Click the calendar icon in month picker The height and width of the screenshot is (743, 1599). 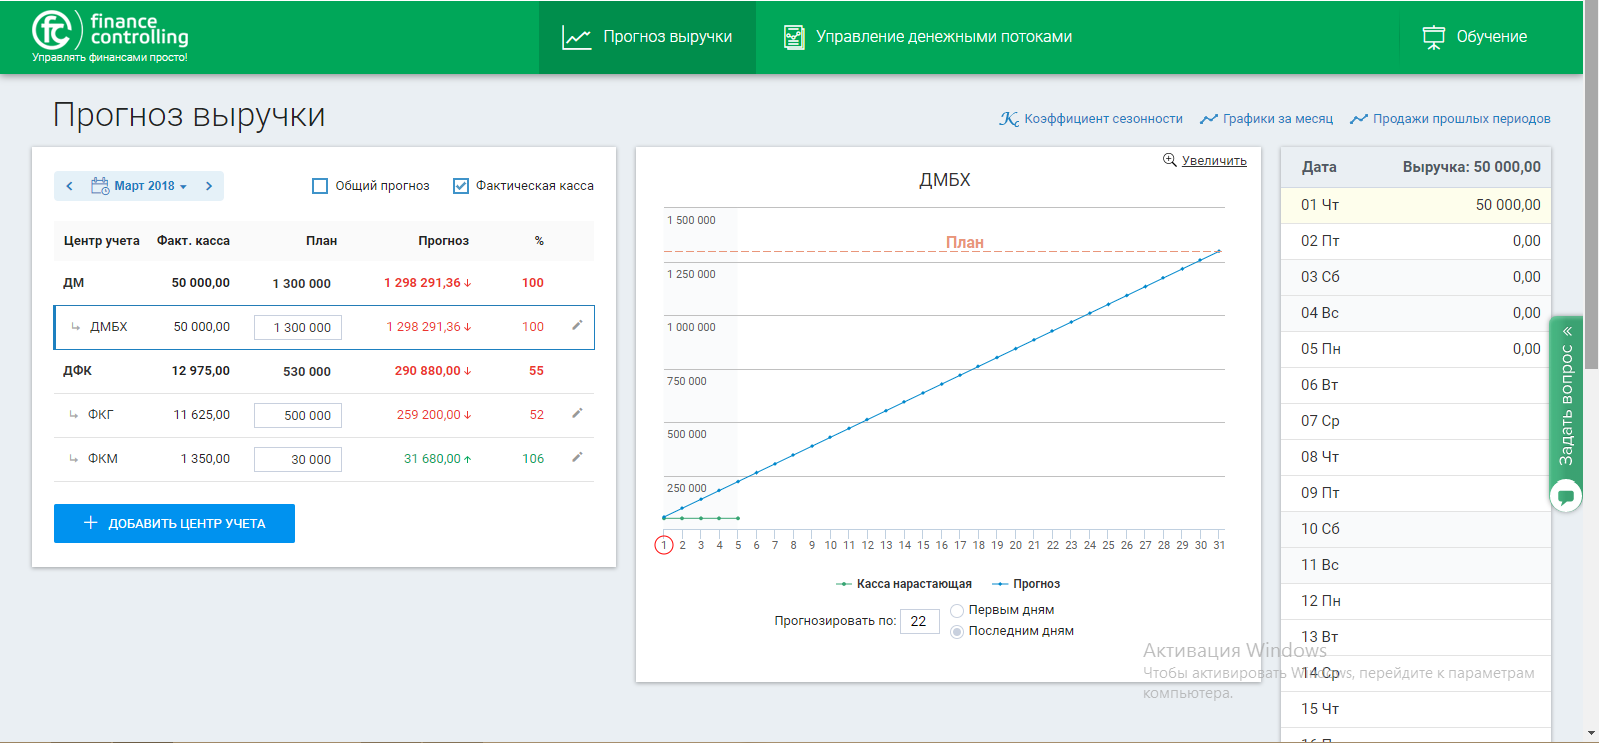[x=100, y=186]
